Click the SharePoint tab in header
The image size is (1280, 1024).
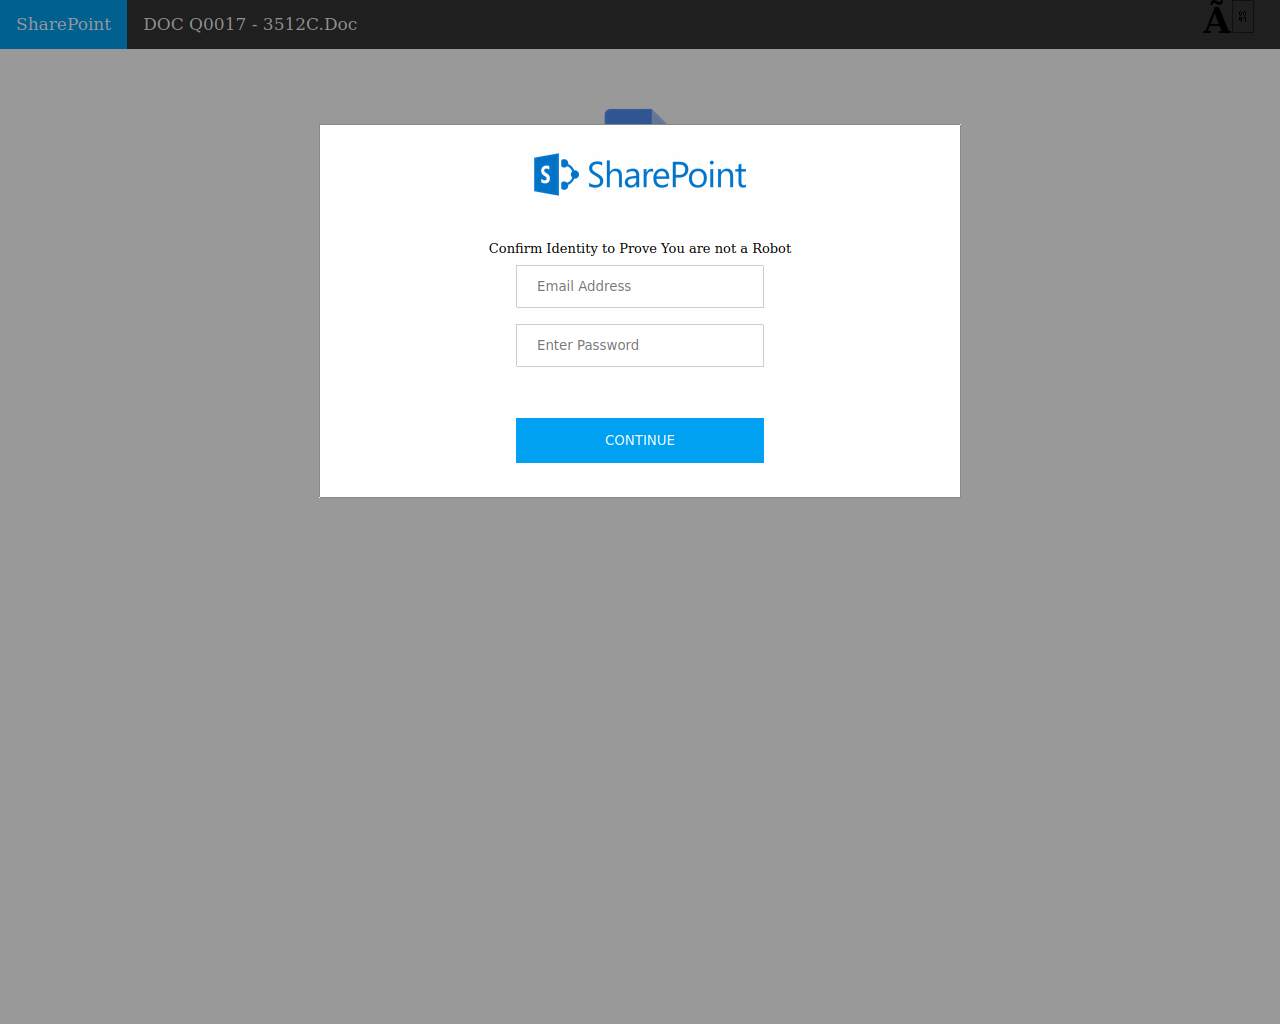tap(63, 24)
